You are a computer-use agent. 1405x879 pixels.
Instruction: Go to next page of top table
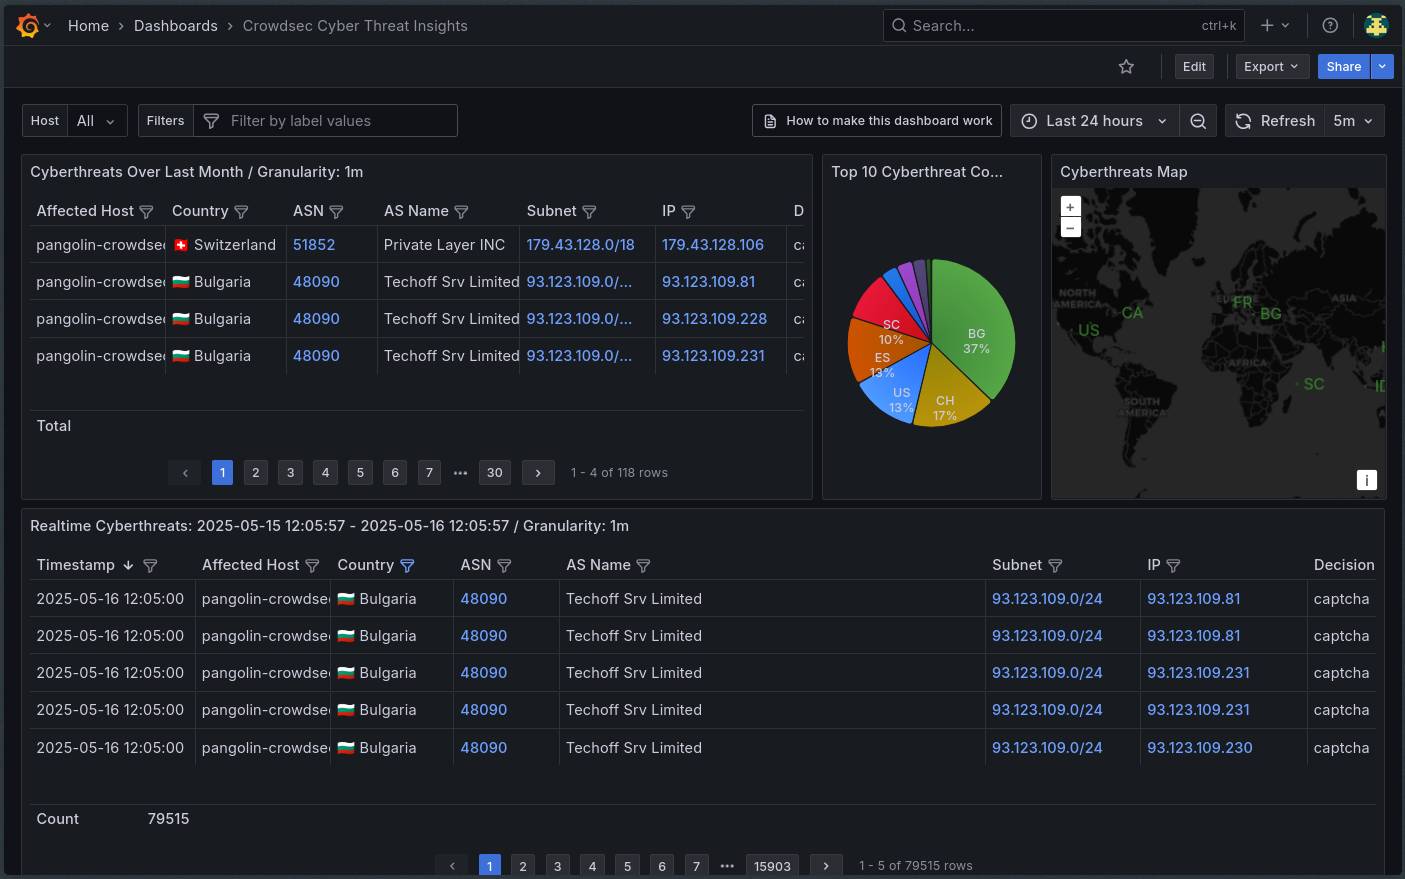tap(538, 473)
